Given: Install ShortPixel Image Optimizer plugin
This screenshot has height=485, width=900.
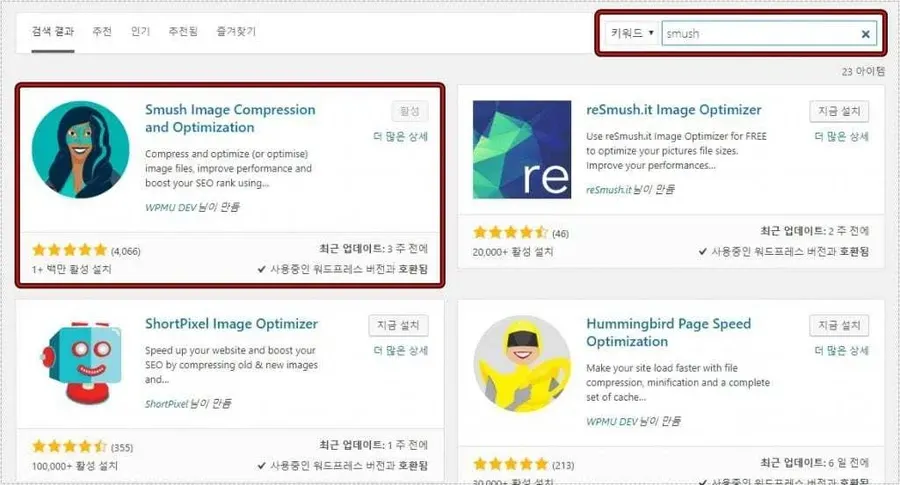Looking at the screenshot, I should [x=398, y=325].
